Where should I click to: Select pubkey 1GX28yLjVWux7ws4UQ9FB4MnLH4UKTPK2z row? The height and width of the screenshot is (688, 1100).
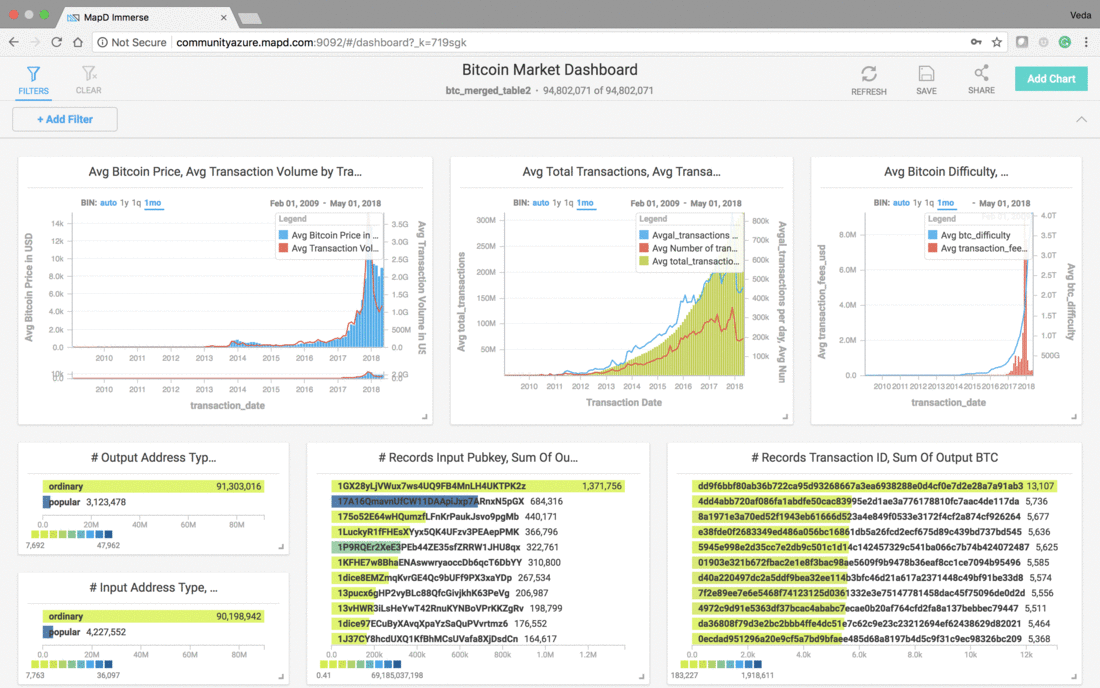click(x=477, y=486)
